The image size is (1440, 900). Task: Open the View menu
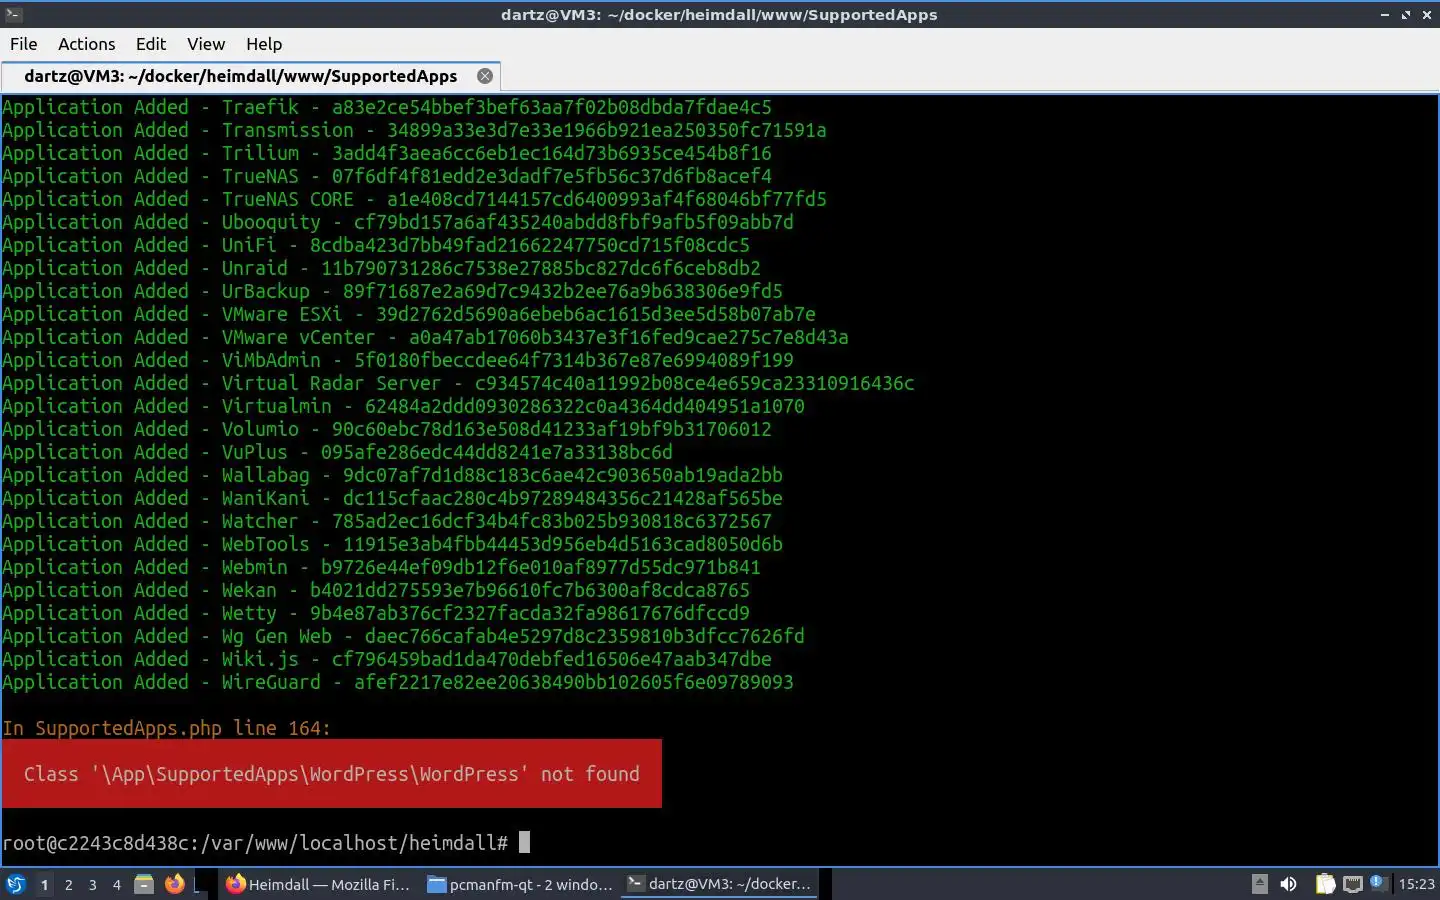pos(206,44)
